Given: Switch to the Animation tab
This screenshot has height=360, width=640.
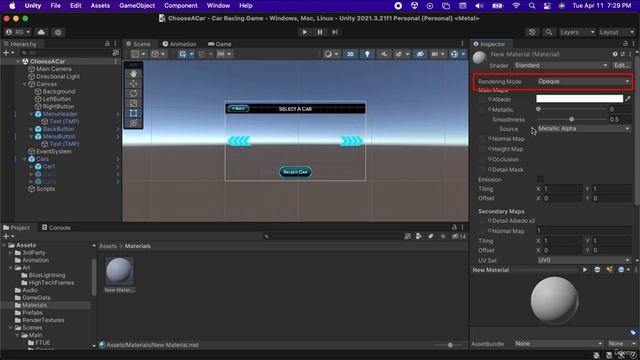Looking at the screenshot, I should [x=179, y=44].
